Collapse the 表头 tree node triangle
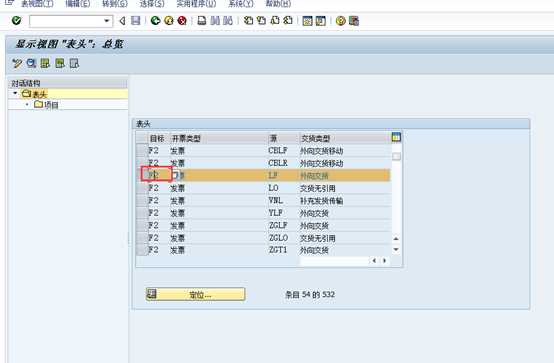Image resolution: width=554 pixels, height=363 pixels. (x=15, y=93)
